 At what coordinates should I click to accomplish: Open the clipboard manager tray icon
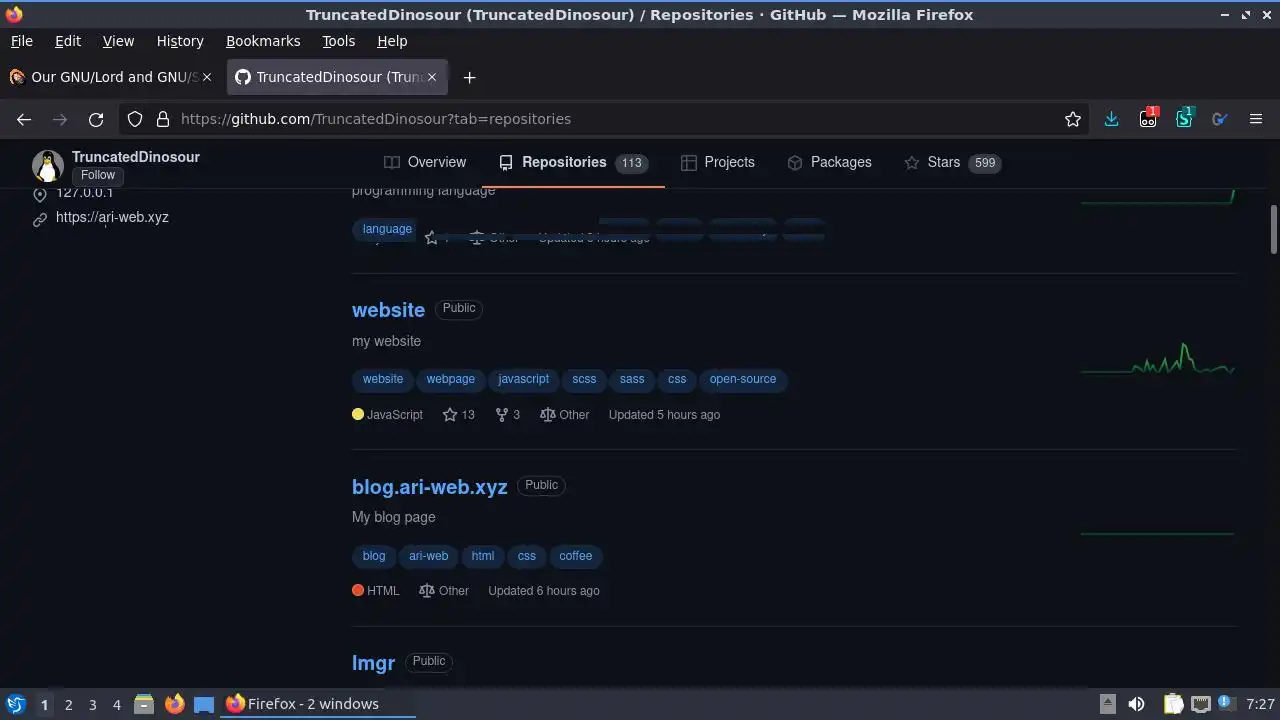click(1174, 704)
